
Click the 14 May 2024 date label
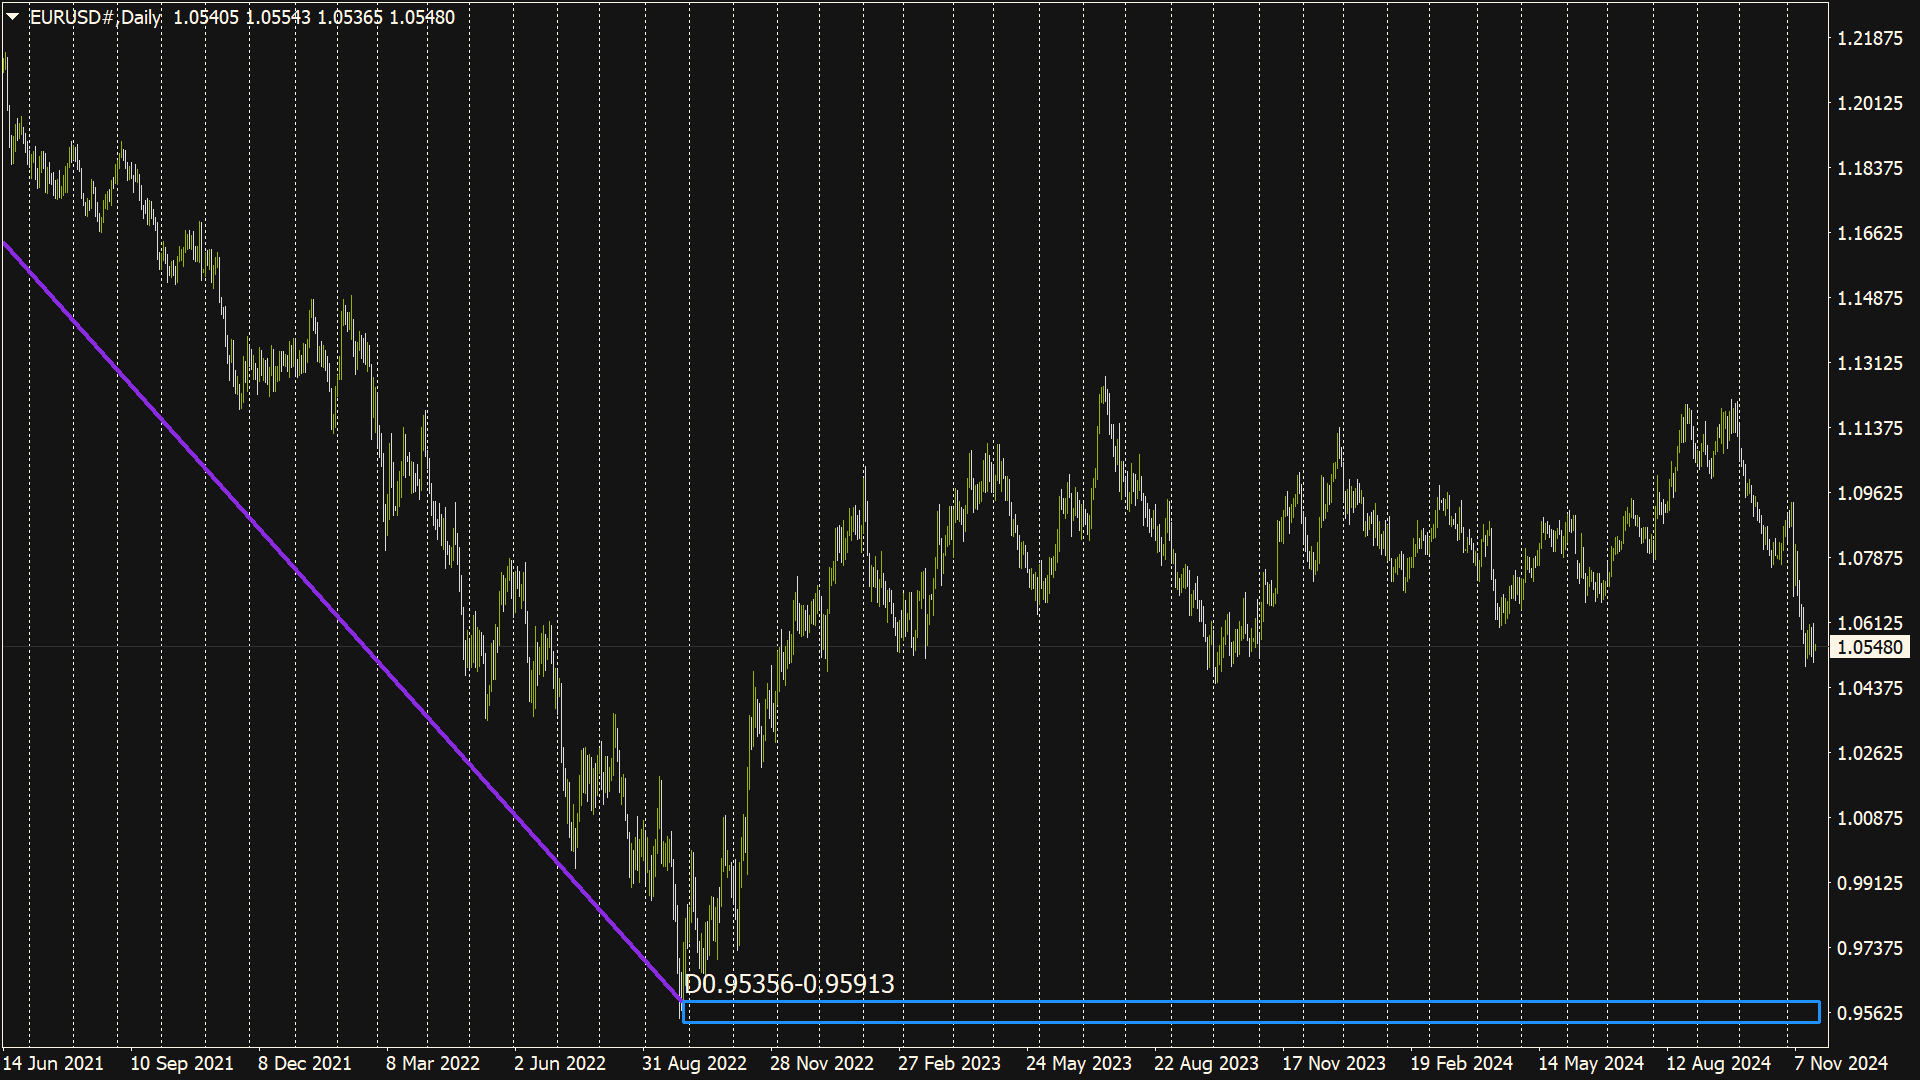[1590, 1063]
